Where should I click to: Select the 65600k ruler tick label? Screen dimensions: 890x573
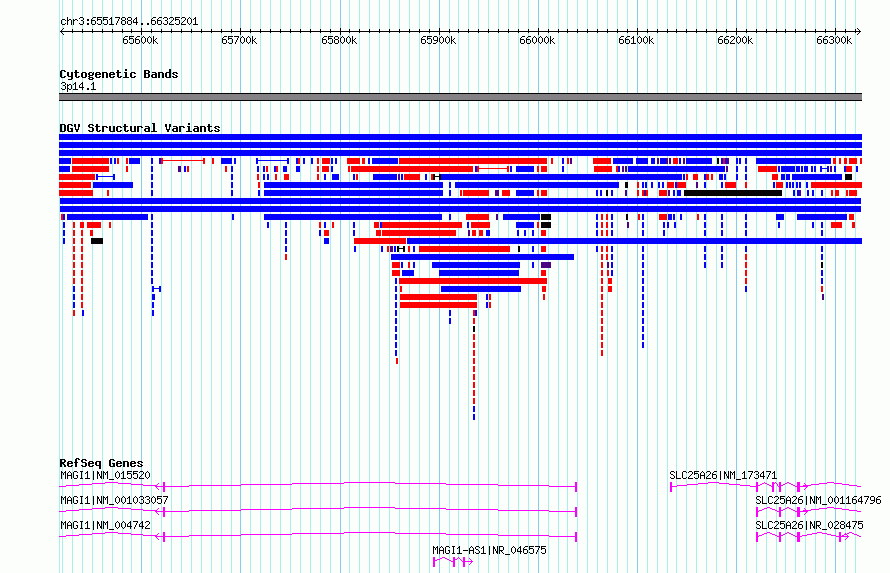pyautogui.click(x=140, y=40)
